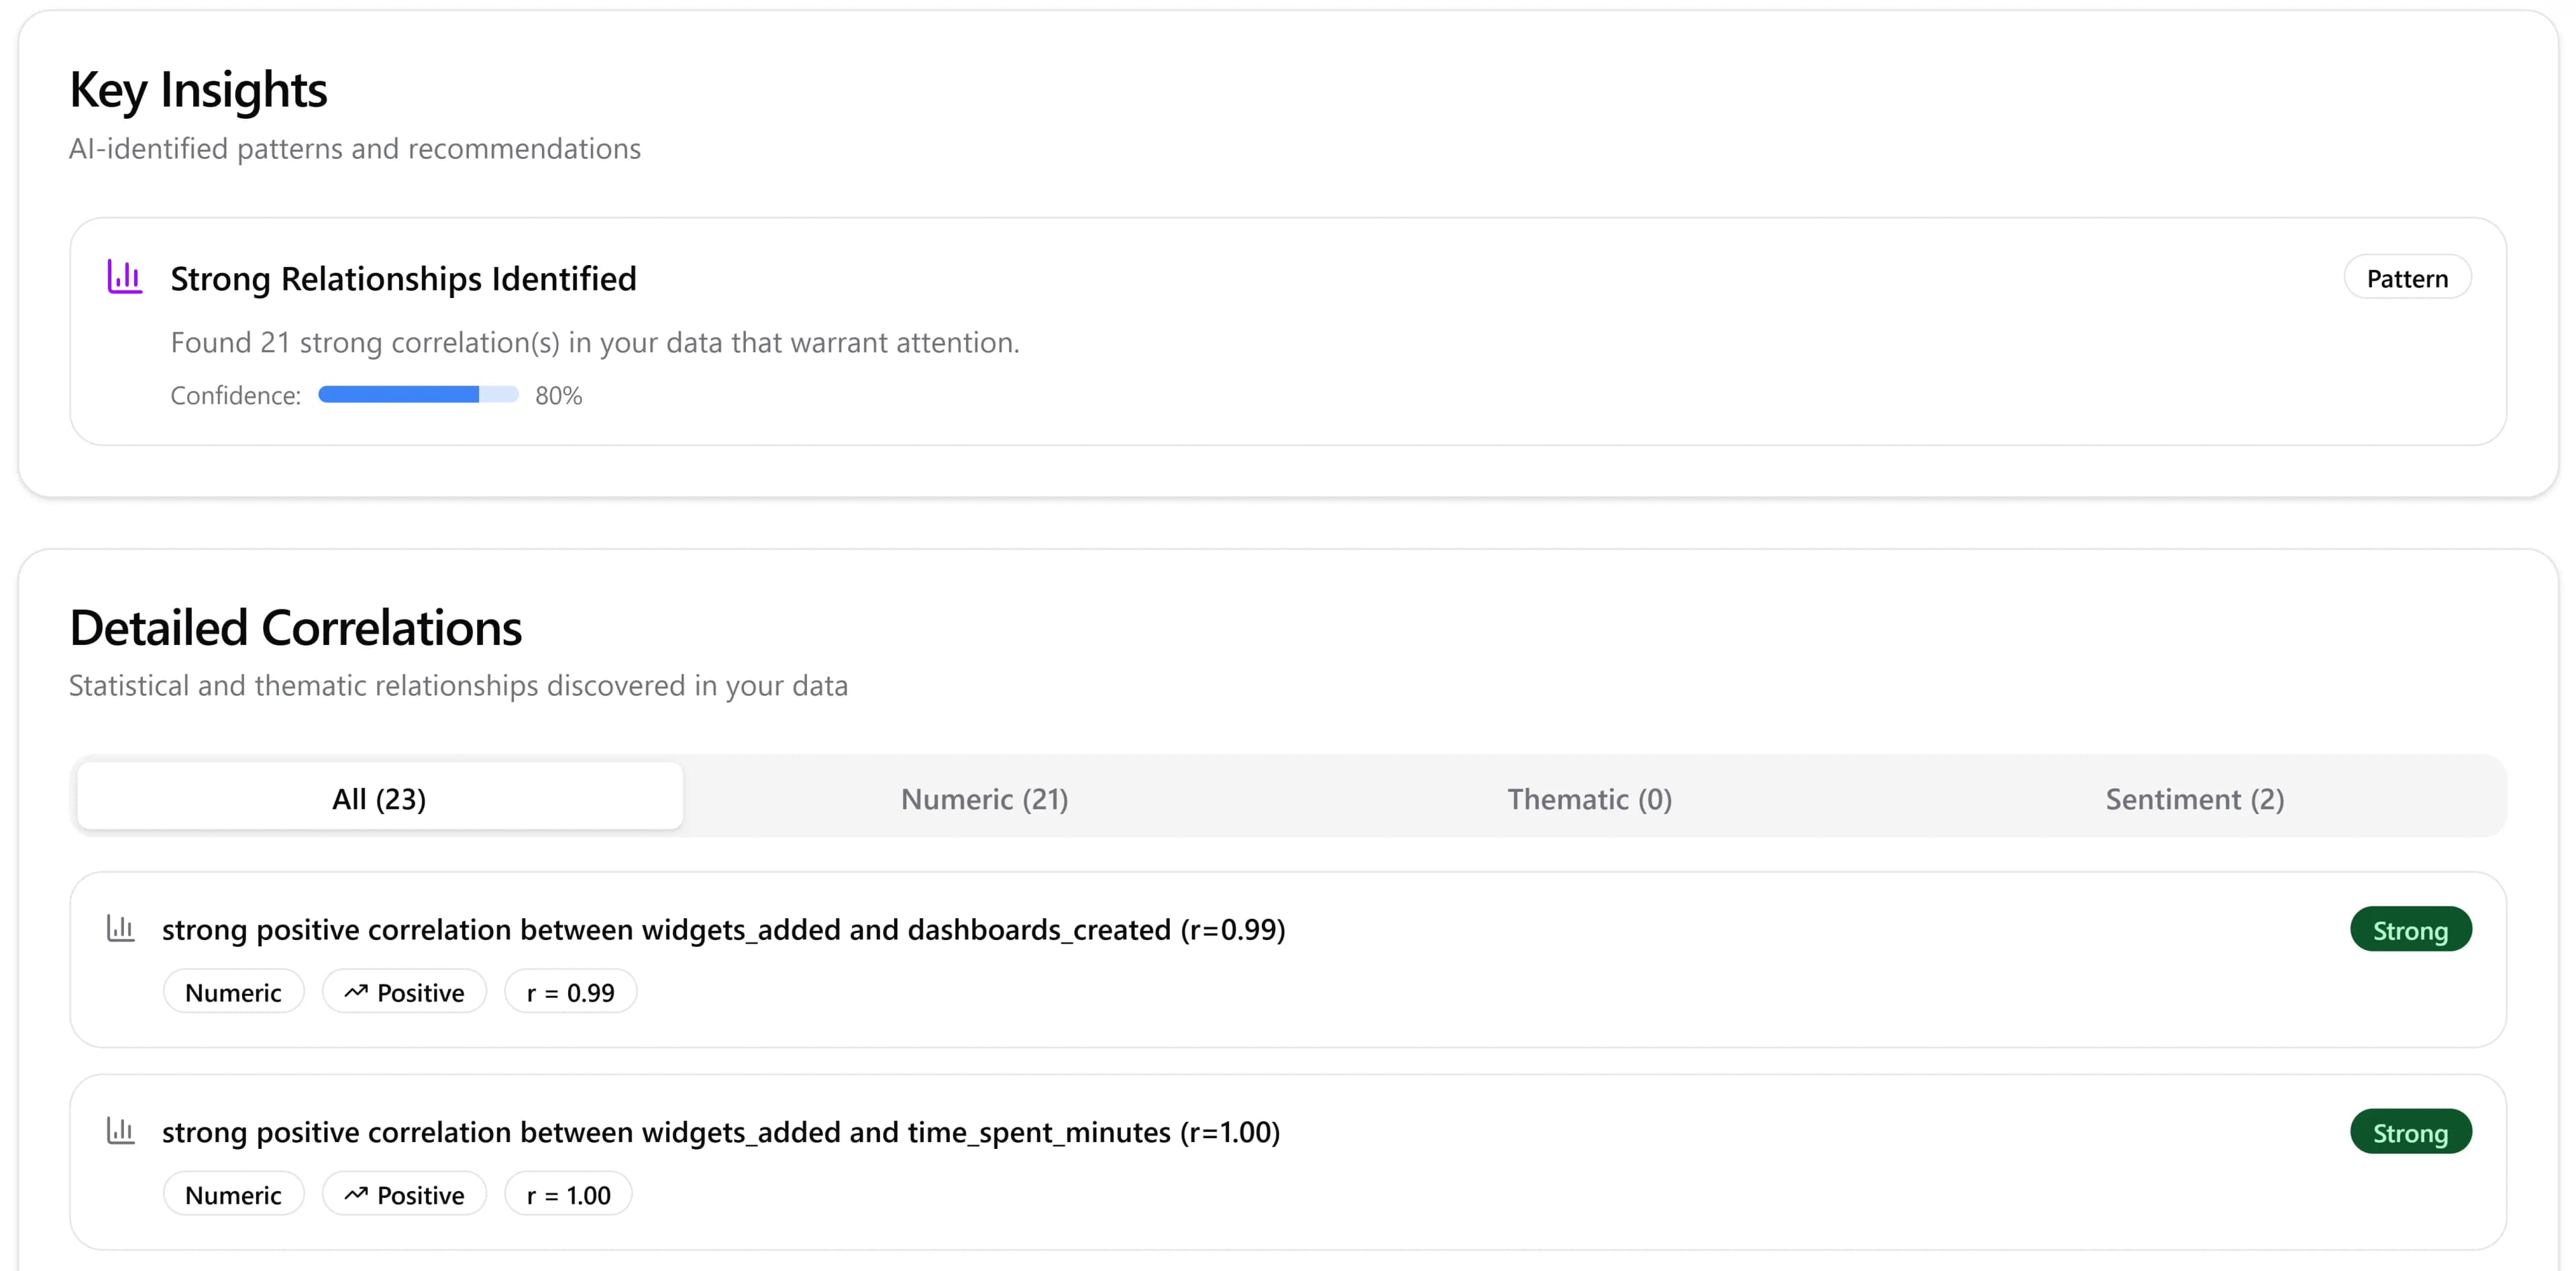
Task: Click Strong badge on time_spent_minutes correlation
Action: pos(2410,1132)
